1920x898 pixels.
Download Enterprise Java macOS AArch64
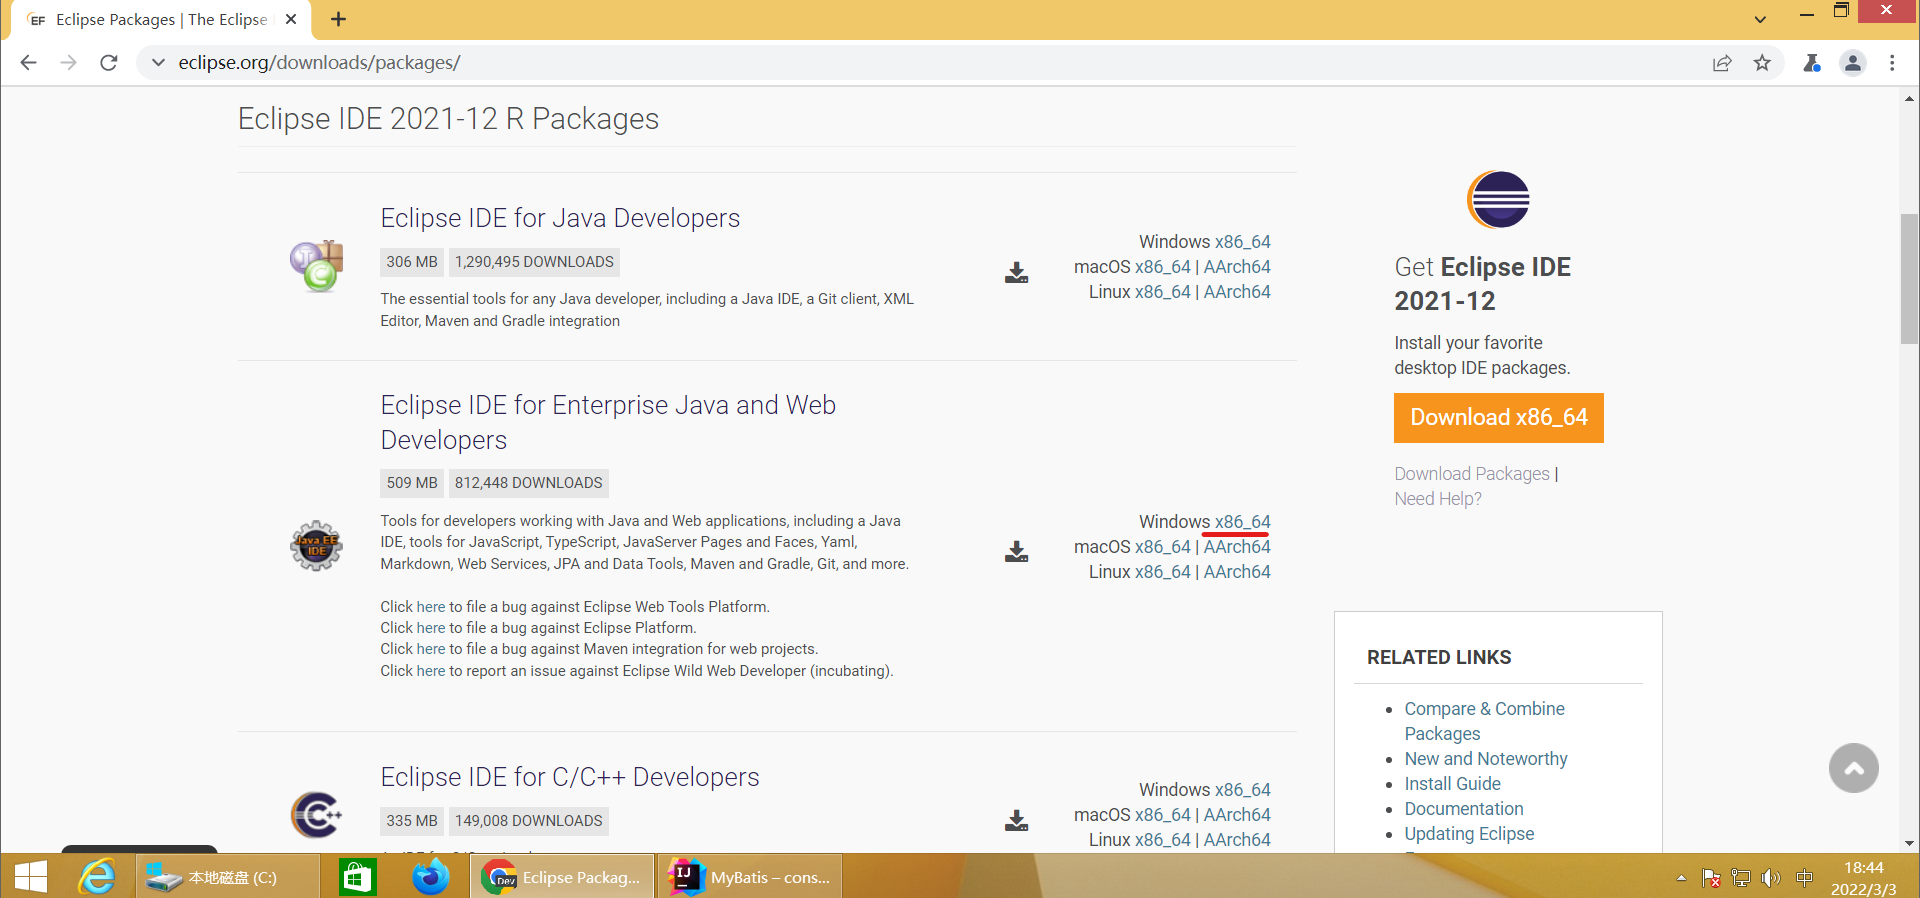click(1237, 547)
